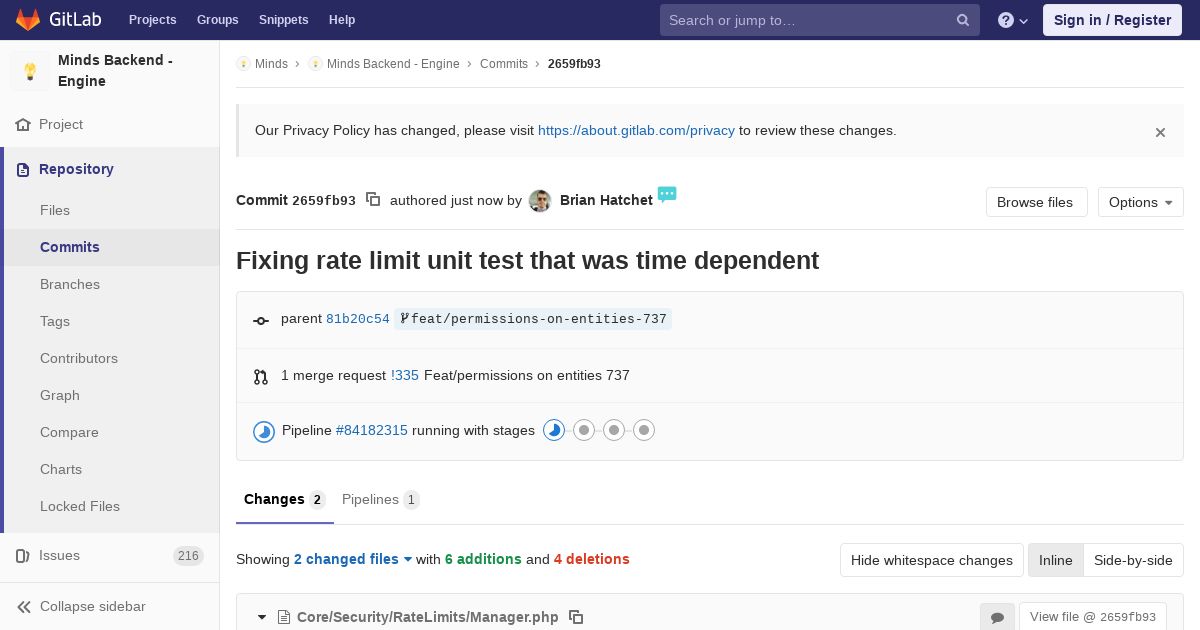
Task: Expand the 2 changed files dropdown
Action: pyautogui.click(x=353, y=559)
